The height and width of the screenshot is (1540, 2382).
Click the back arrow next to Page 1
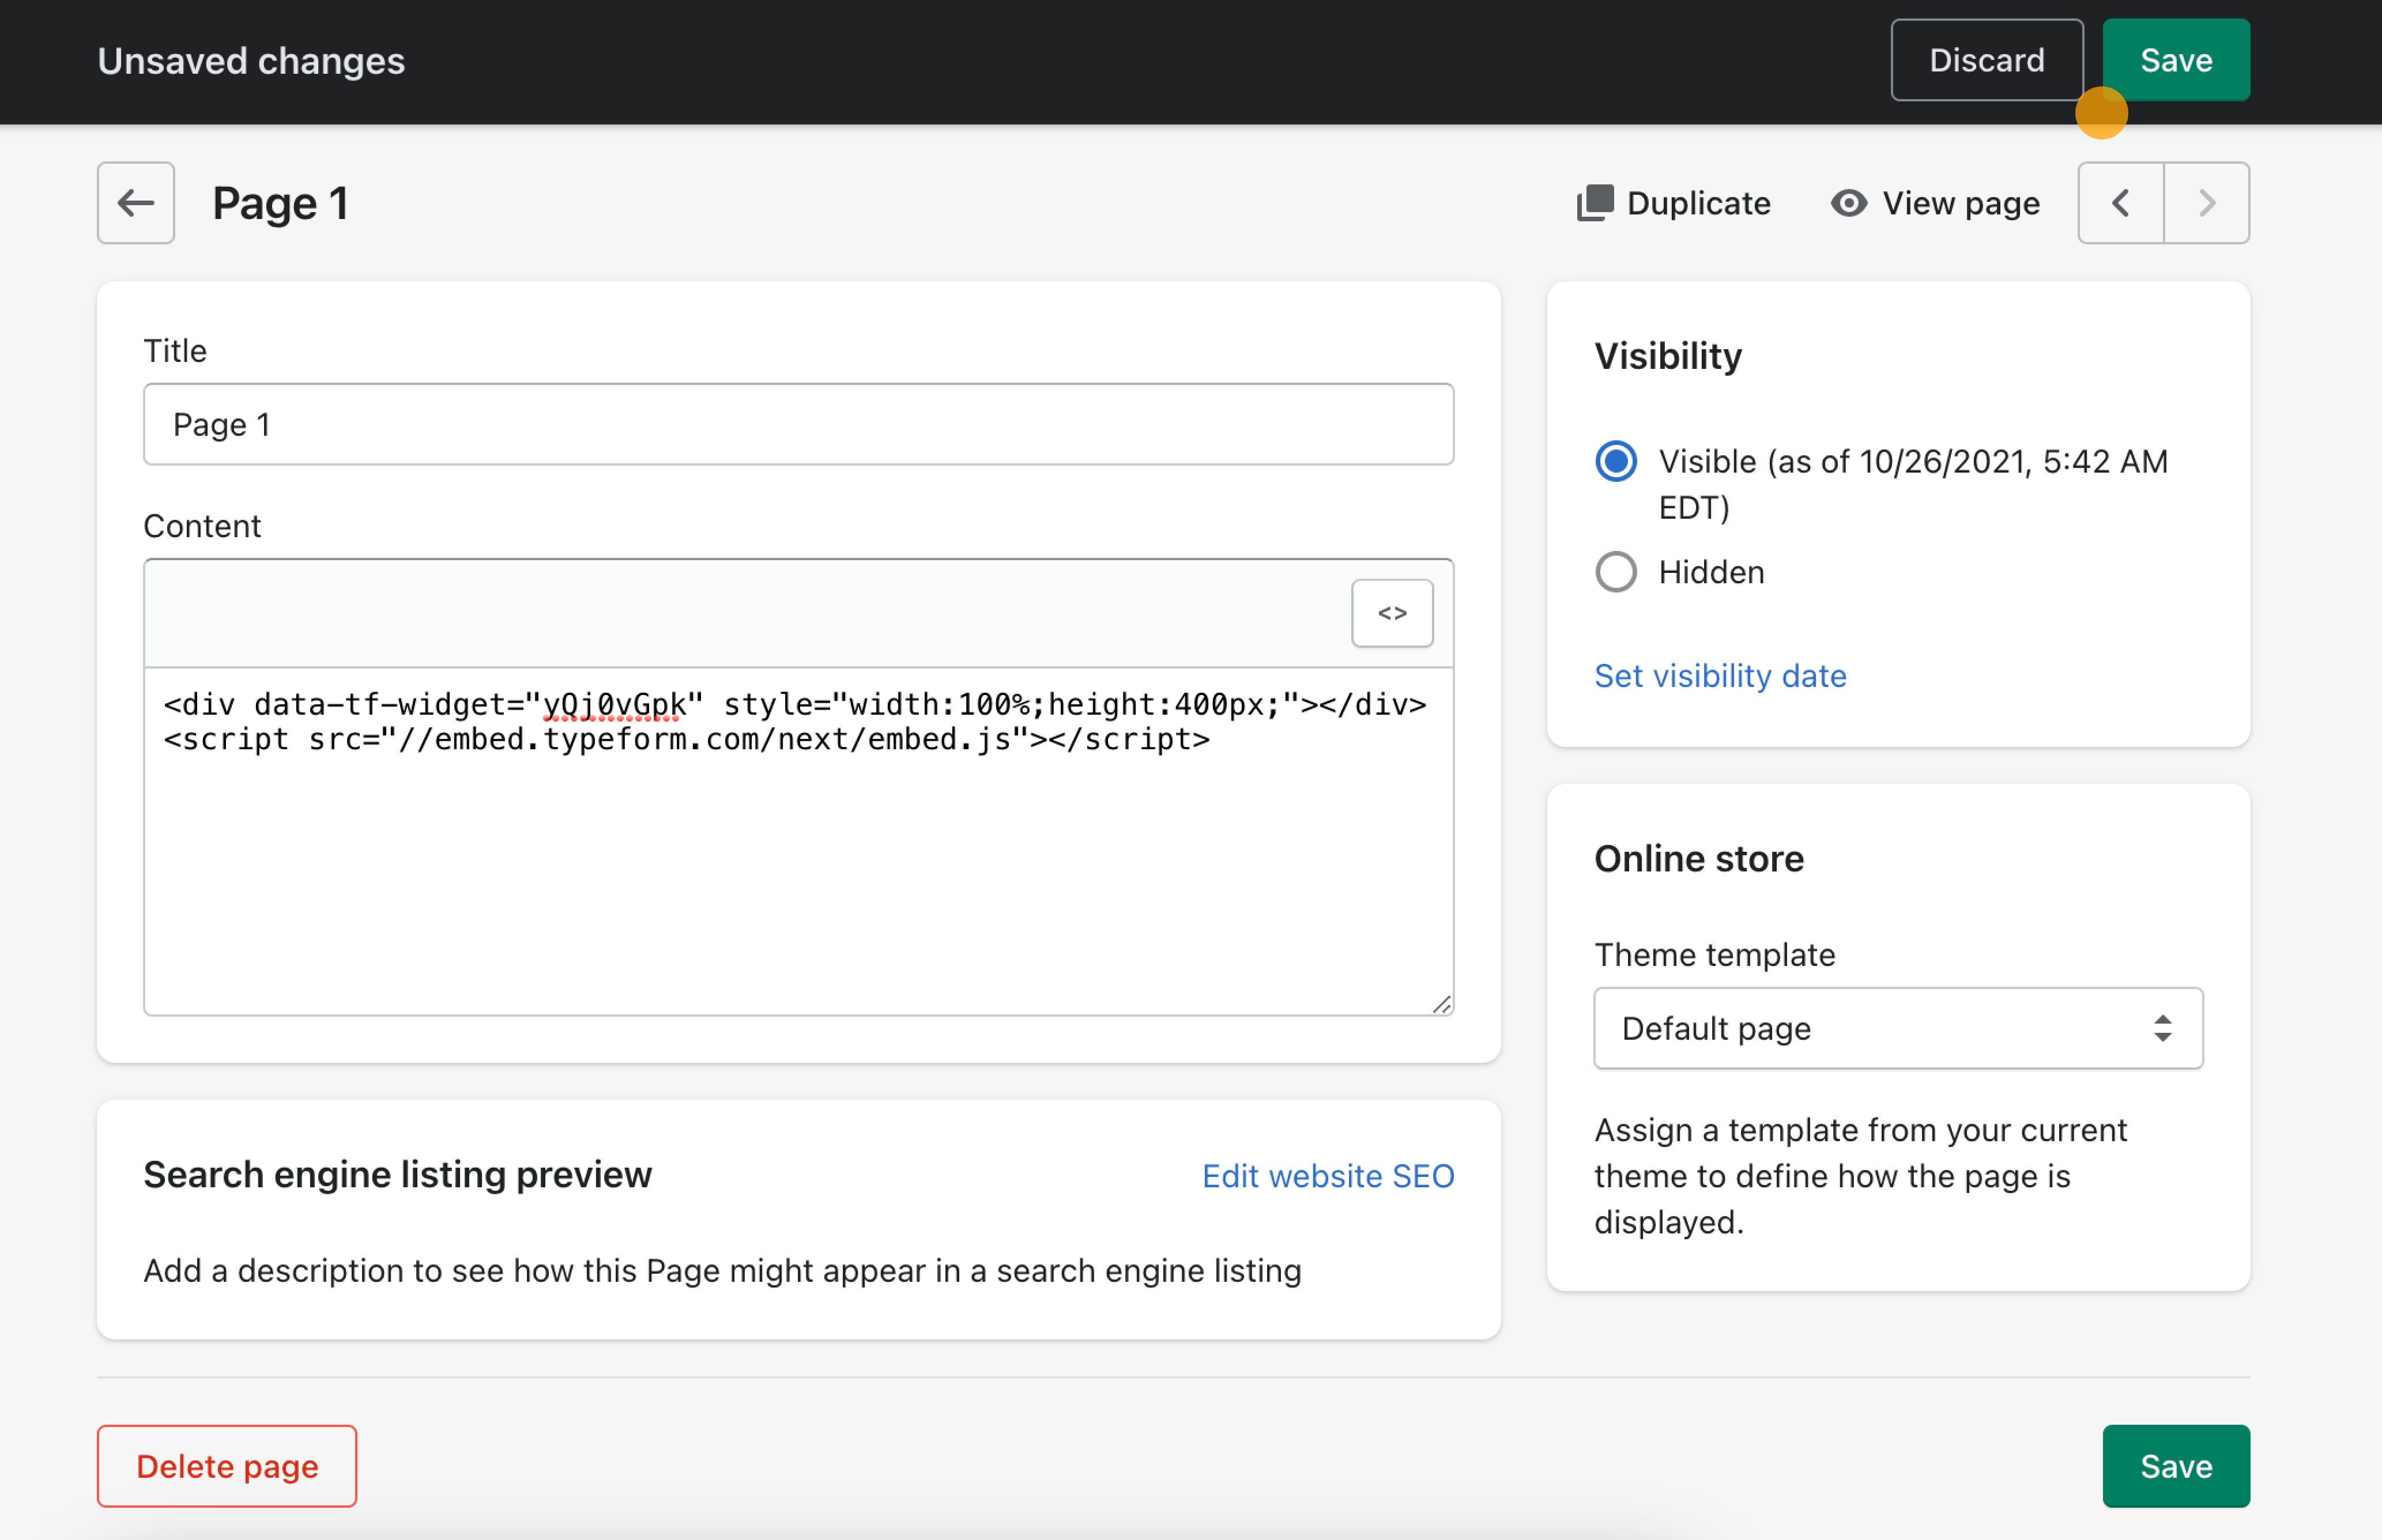click(x=136, y=203)
